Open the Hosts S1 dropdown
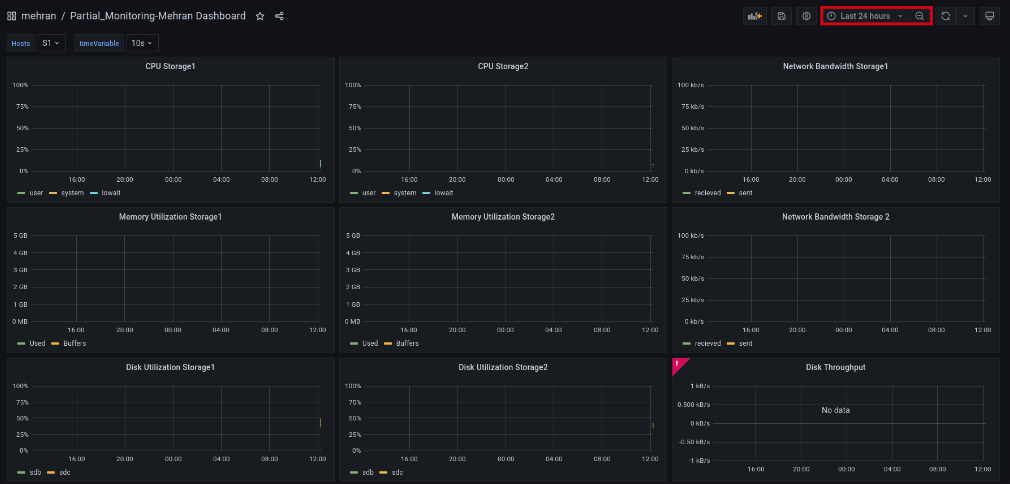Image resolution: width=1010 pixels, height=484 pixels. (x=51, y=43)
